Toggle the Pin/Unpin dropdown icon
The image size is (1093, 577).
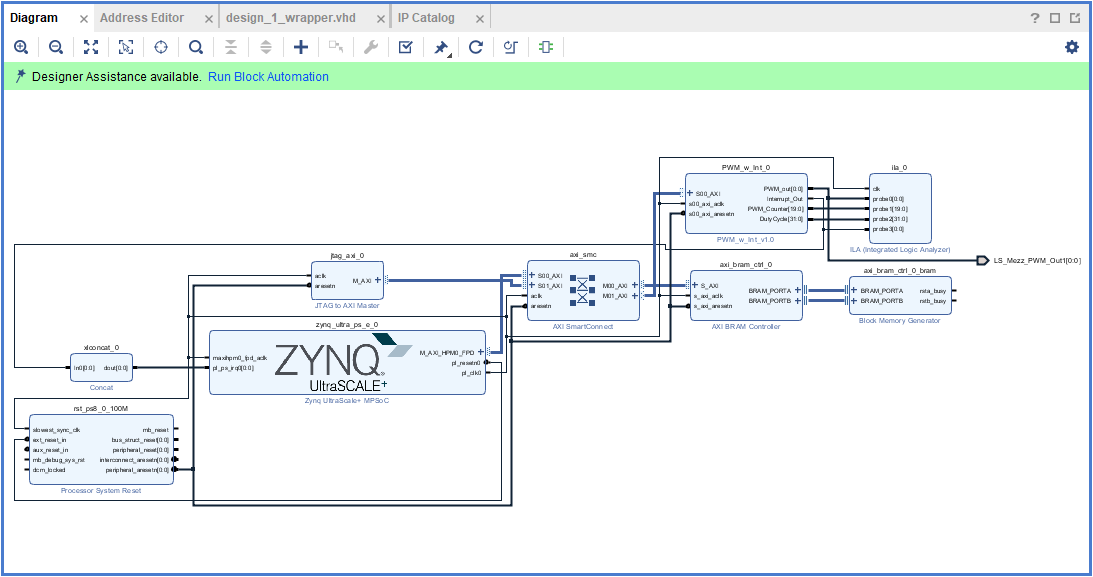[x=441, y=47]
